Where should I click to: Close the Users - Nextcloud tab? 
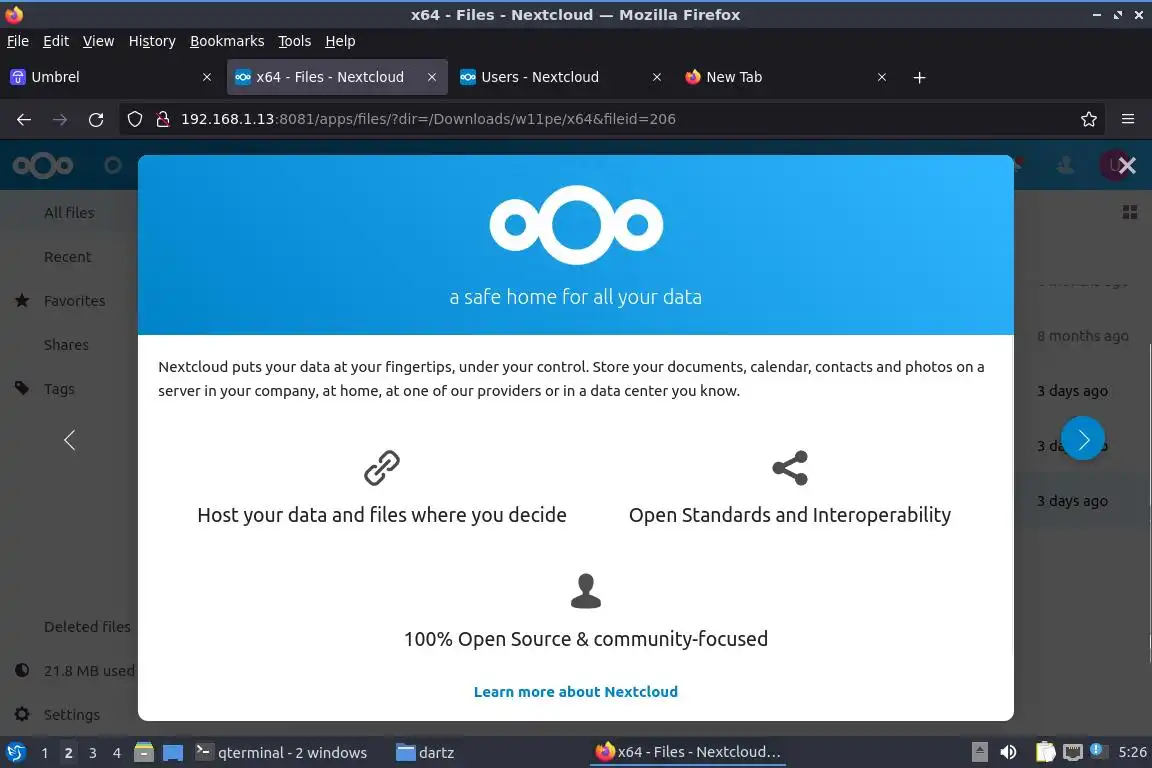coord(657,77)
